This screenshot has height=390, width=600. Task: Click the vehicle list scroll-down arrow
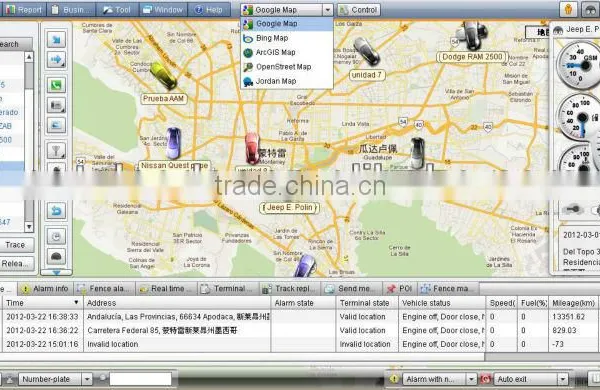click(x=29, y=227)
